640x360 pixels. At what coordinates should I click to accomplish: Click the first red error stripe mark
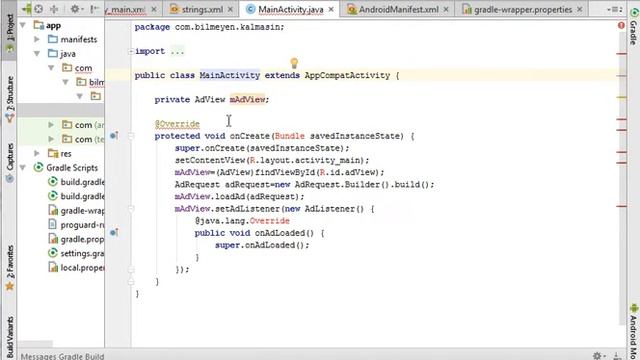click(x=622, y=54)
